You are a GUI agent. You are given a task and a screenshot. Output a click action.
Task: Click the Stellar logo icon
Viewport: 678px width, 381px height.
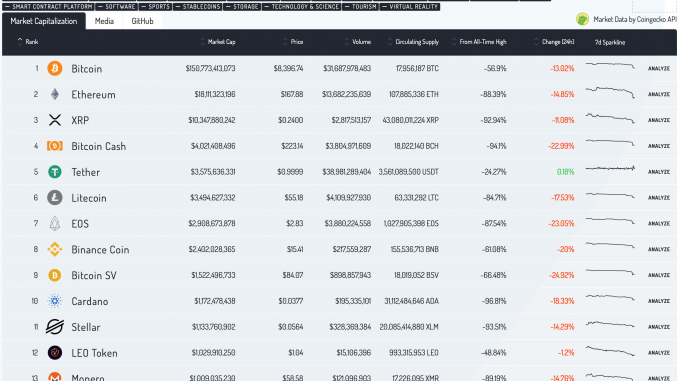click(x=54, y=327)
